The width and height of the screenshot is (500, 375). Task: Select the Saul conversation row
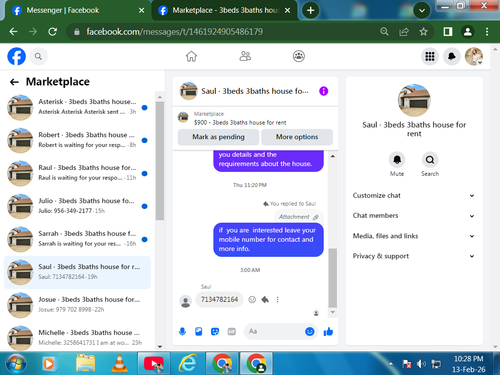coord(77,272)
